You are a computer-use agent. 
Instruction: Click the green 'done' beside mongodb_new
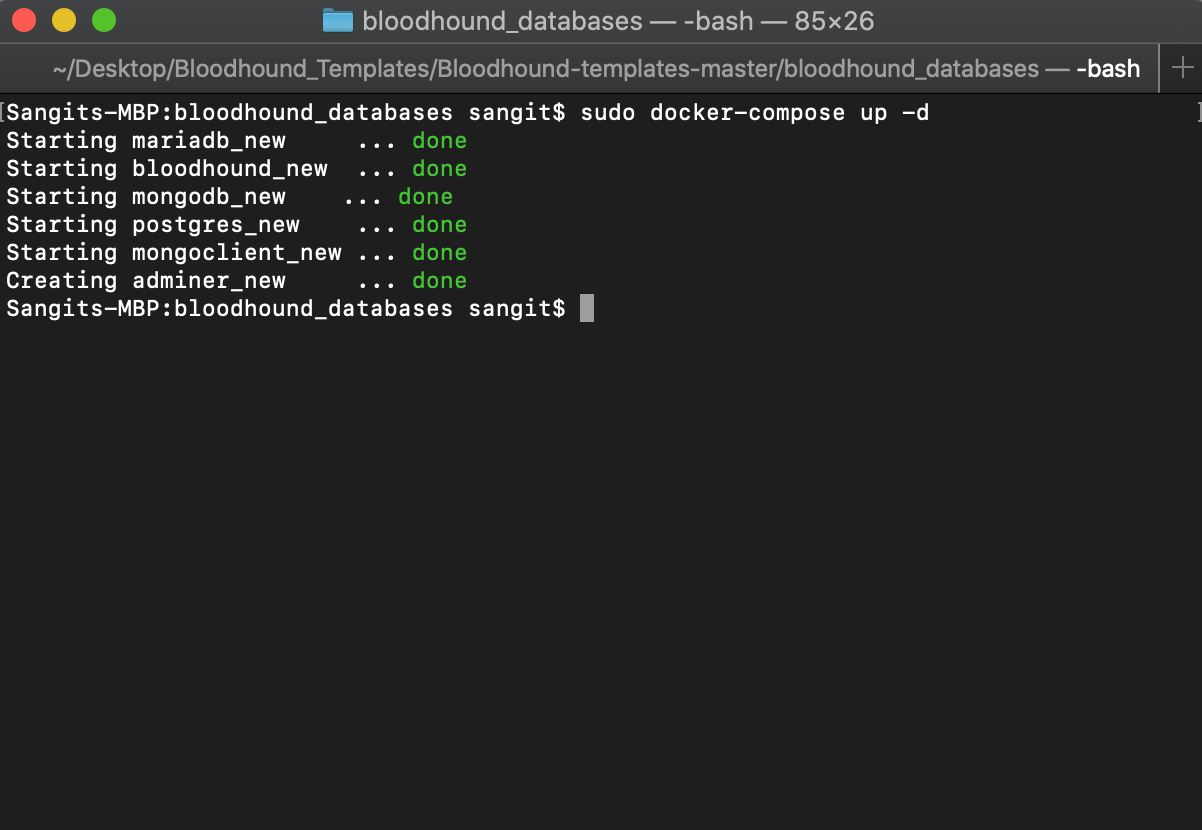(x=426, y=197)
